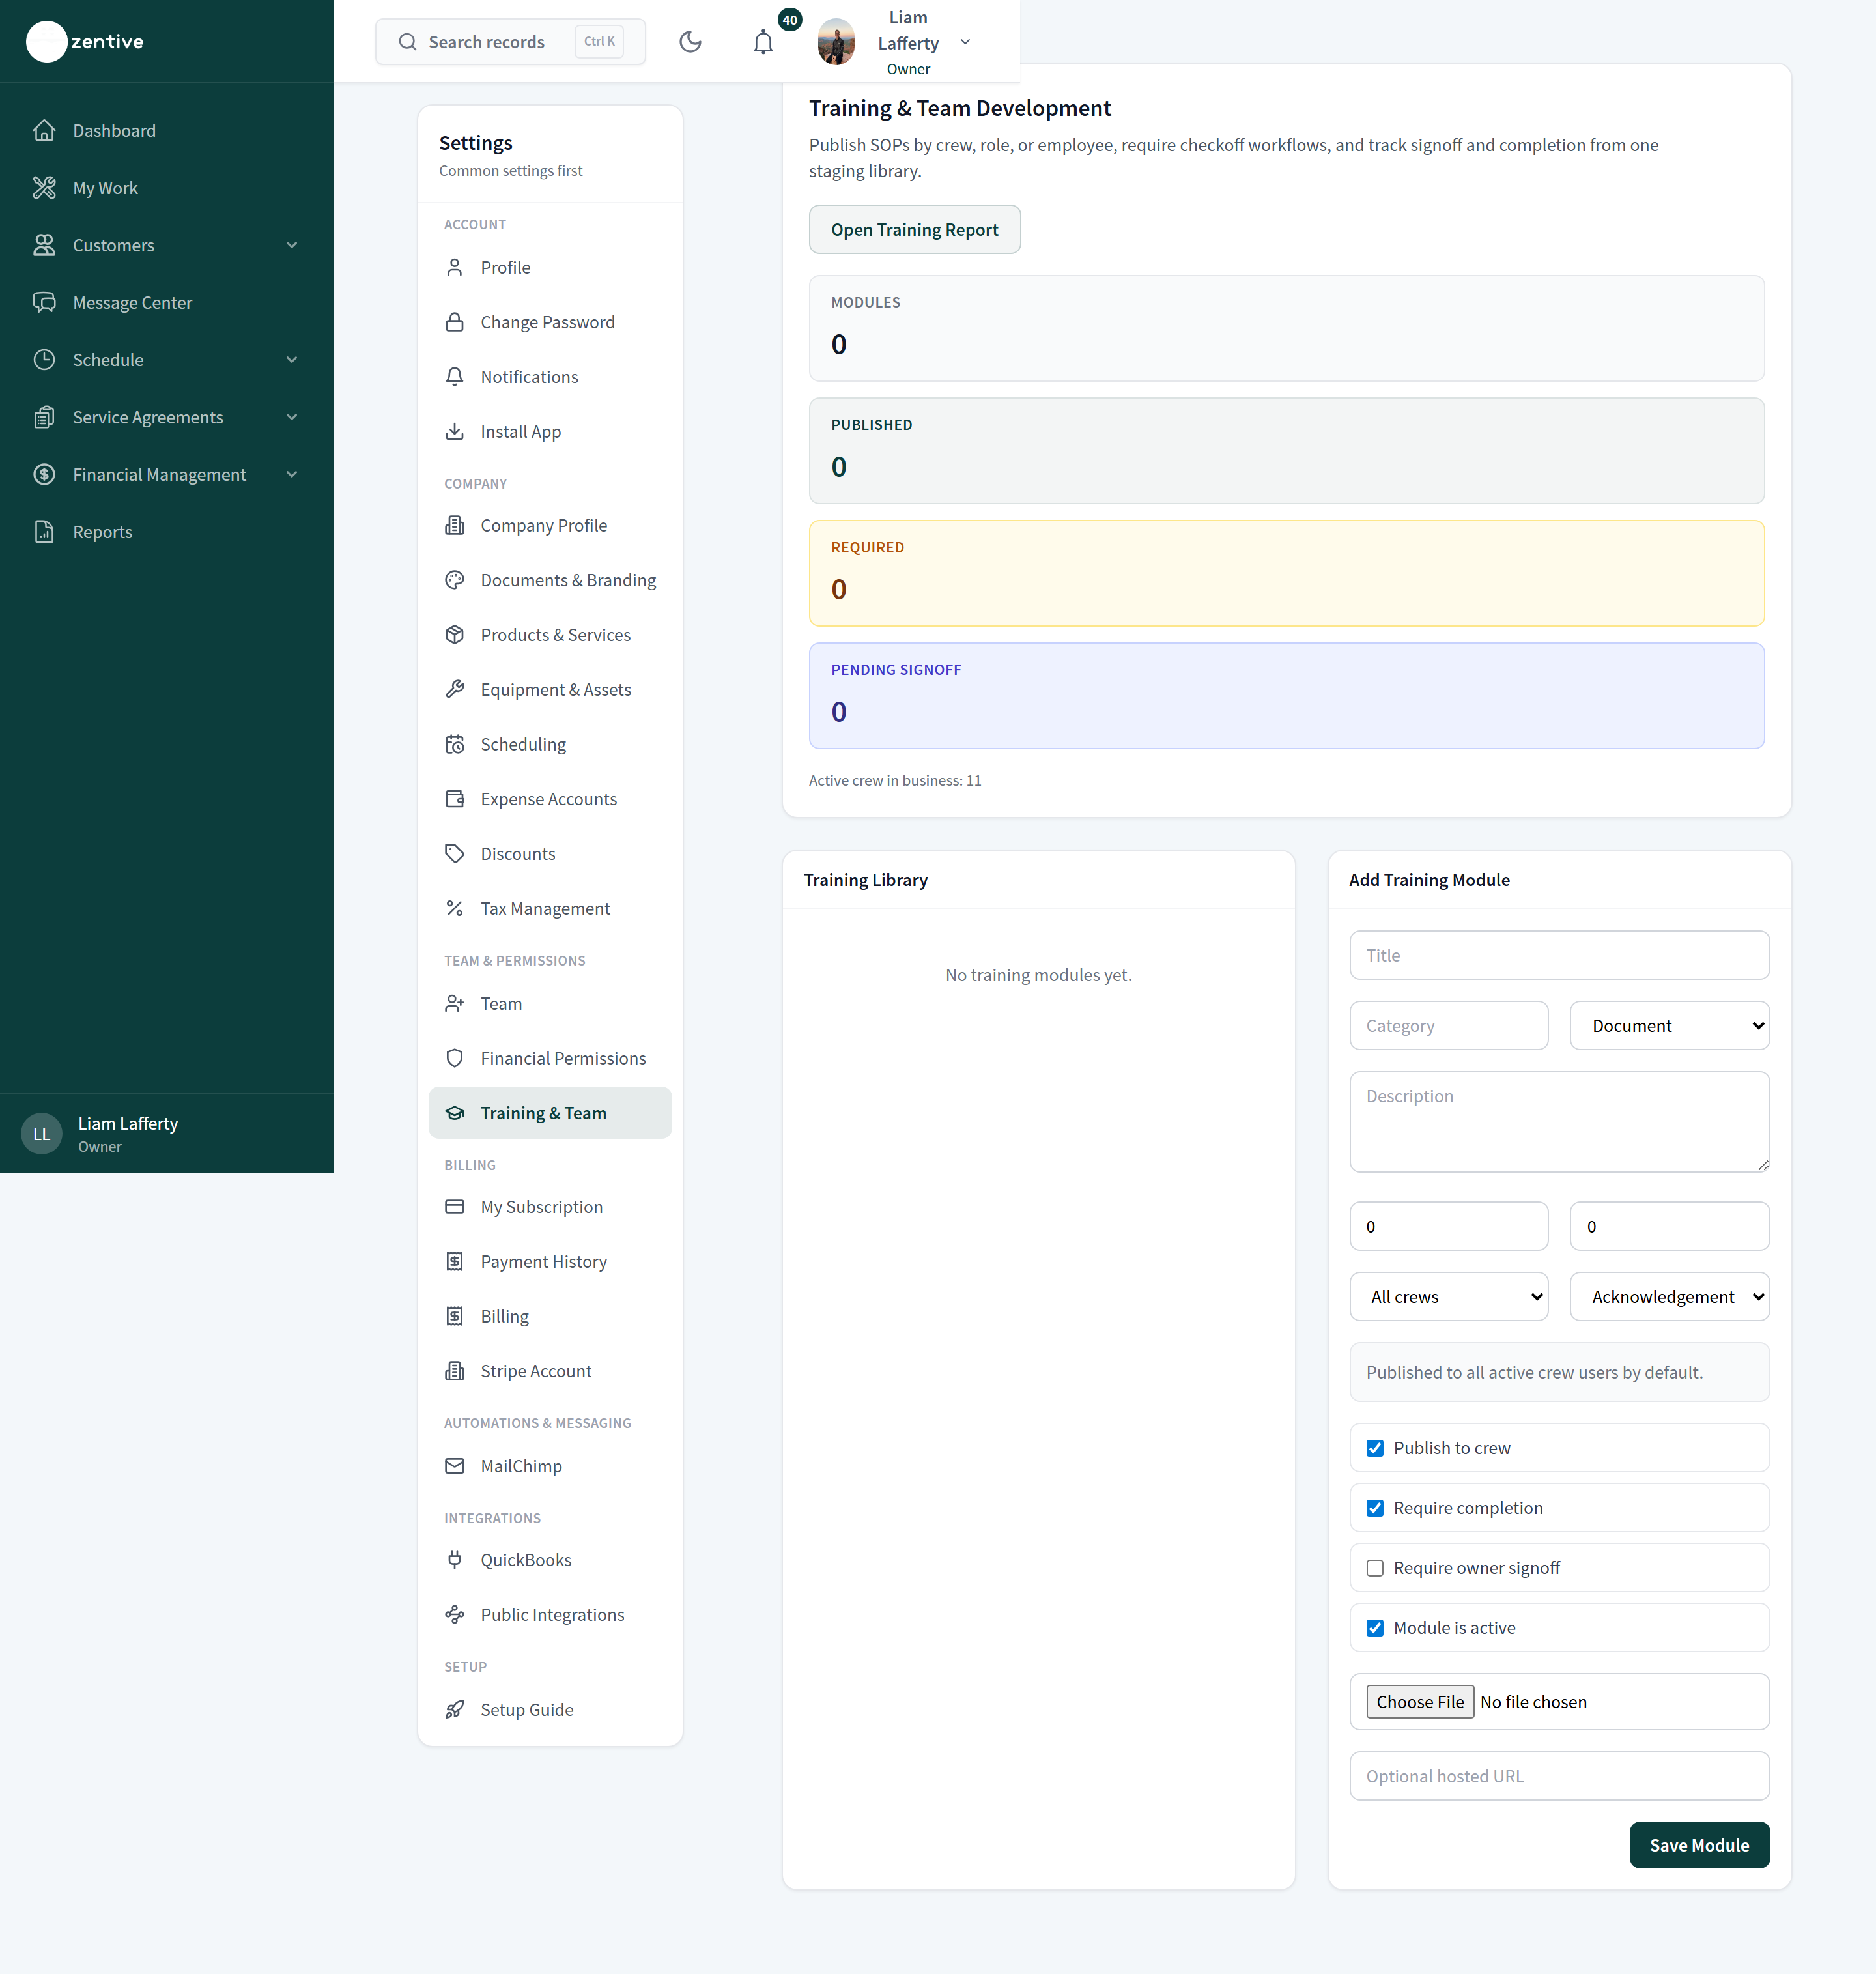The image size is (1876, 1974).
Task: Open Notifications settings
Action: coord(550,377)
